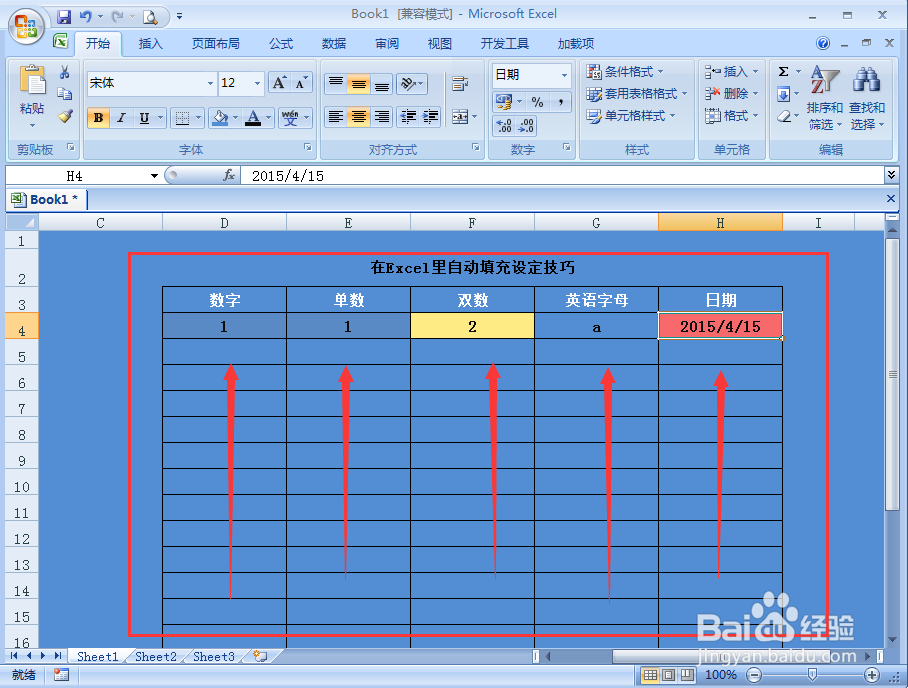Screen dimensions: 908x688
Task: Toggle Underline formatting
Action: (144, 118)
